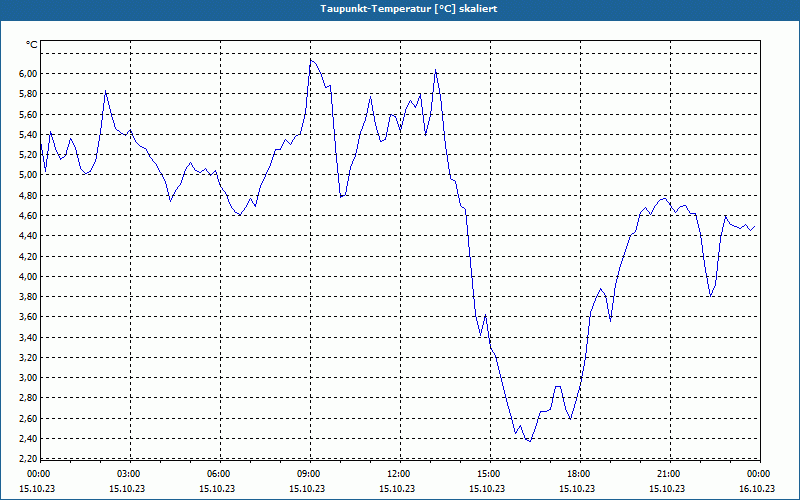The height and width of the screenshot is (500, 800).
Task: Click the 3,60 y-axis label
Action: click(29, 317)
